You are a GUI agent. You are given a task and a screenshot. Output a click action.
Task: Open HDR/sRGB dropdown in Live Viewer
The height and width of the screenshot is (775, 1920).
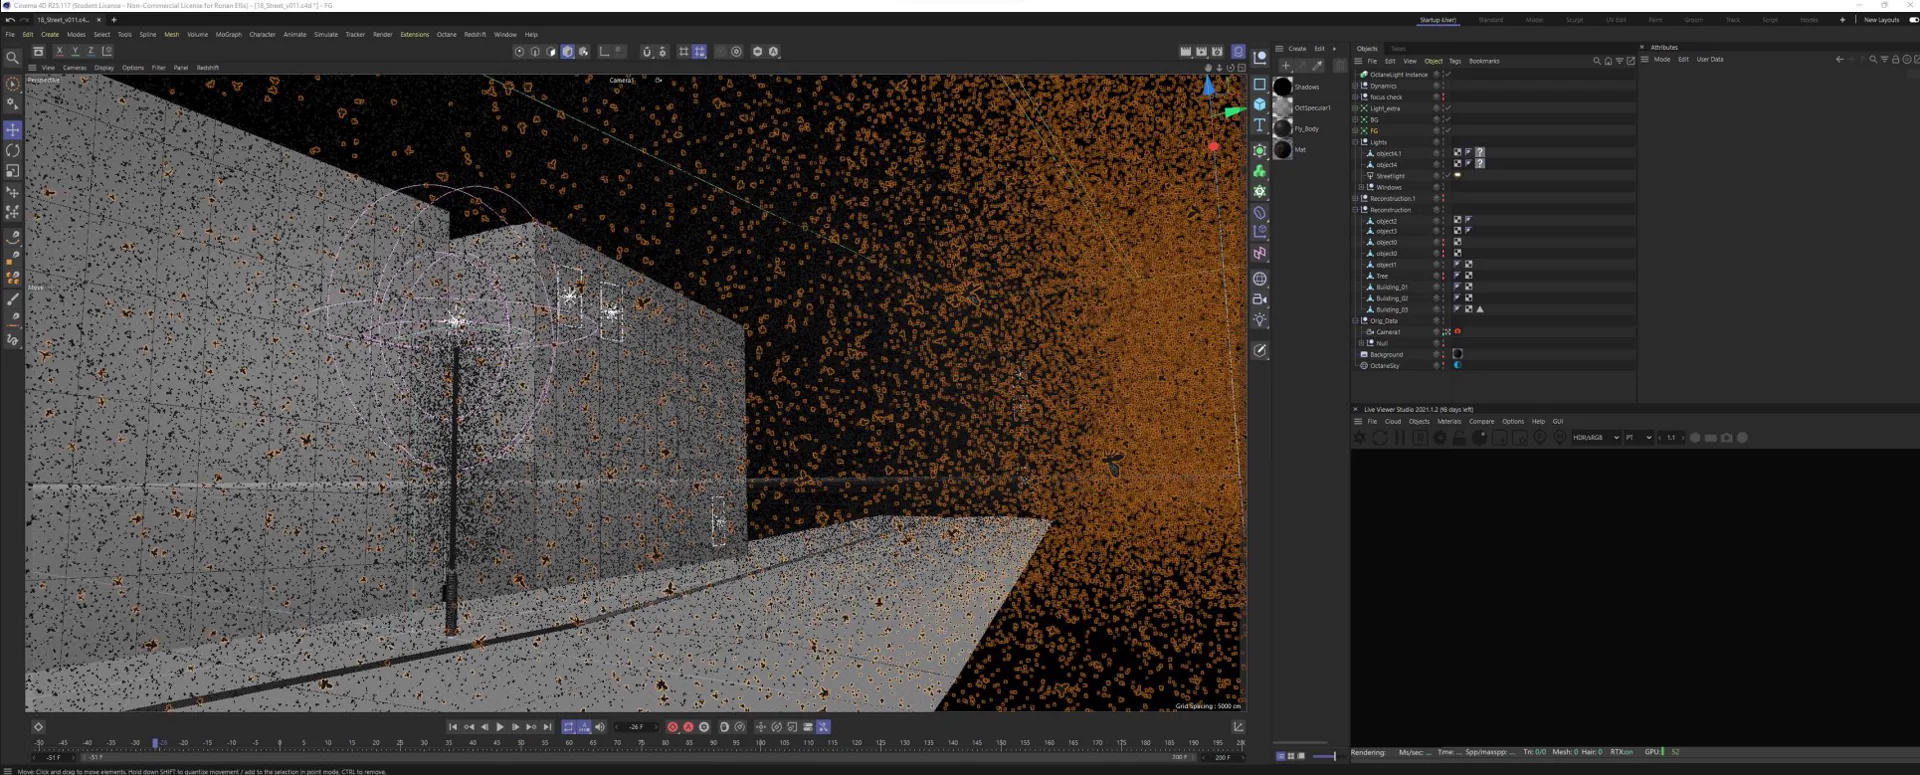pyautogui.click(x=1595, y=438)
